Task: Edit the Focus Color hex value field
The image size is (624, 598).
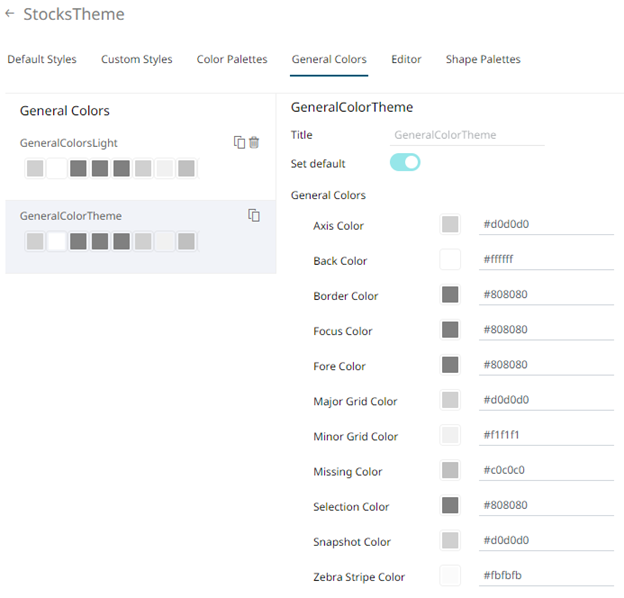Action: pyautogui.click(x=545, y=330)
